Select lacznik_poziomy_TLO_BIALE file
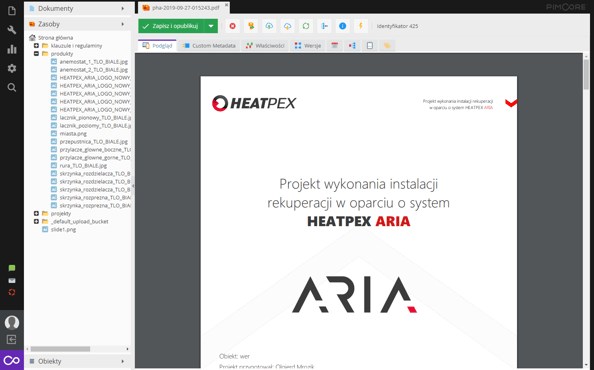This screenshot has width=594, height=370. click(95, 125)
